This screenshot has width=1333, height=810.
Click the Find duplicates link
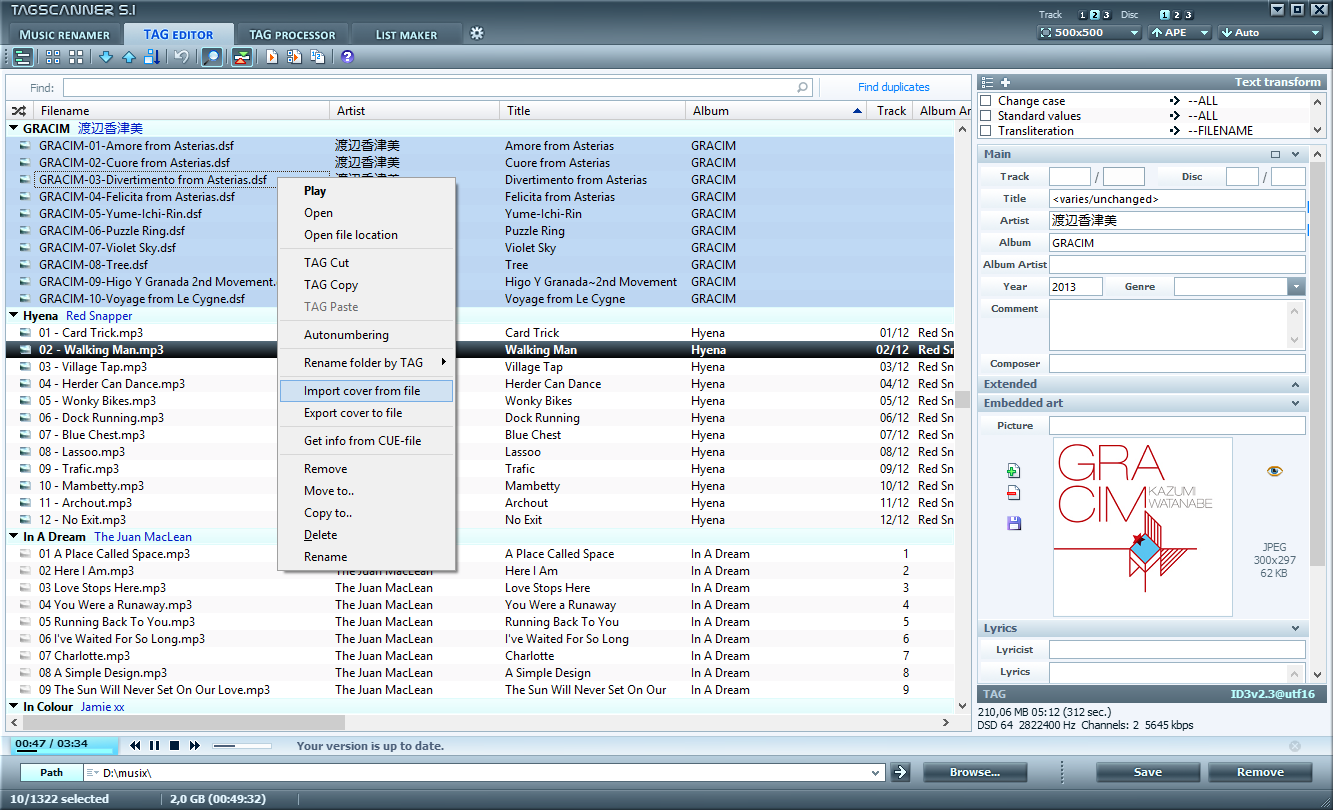point(893,88)
